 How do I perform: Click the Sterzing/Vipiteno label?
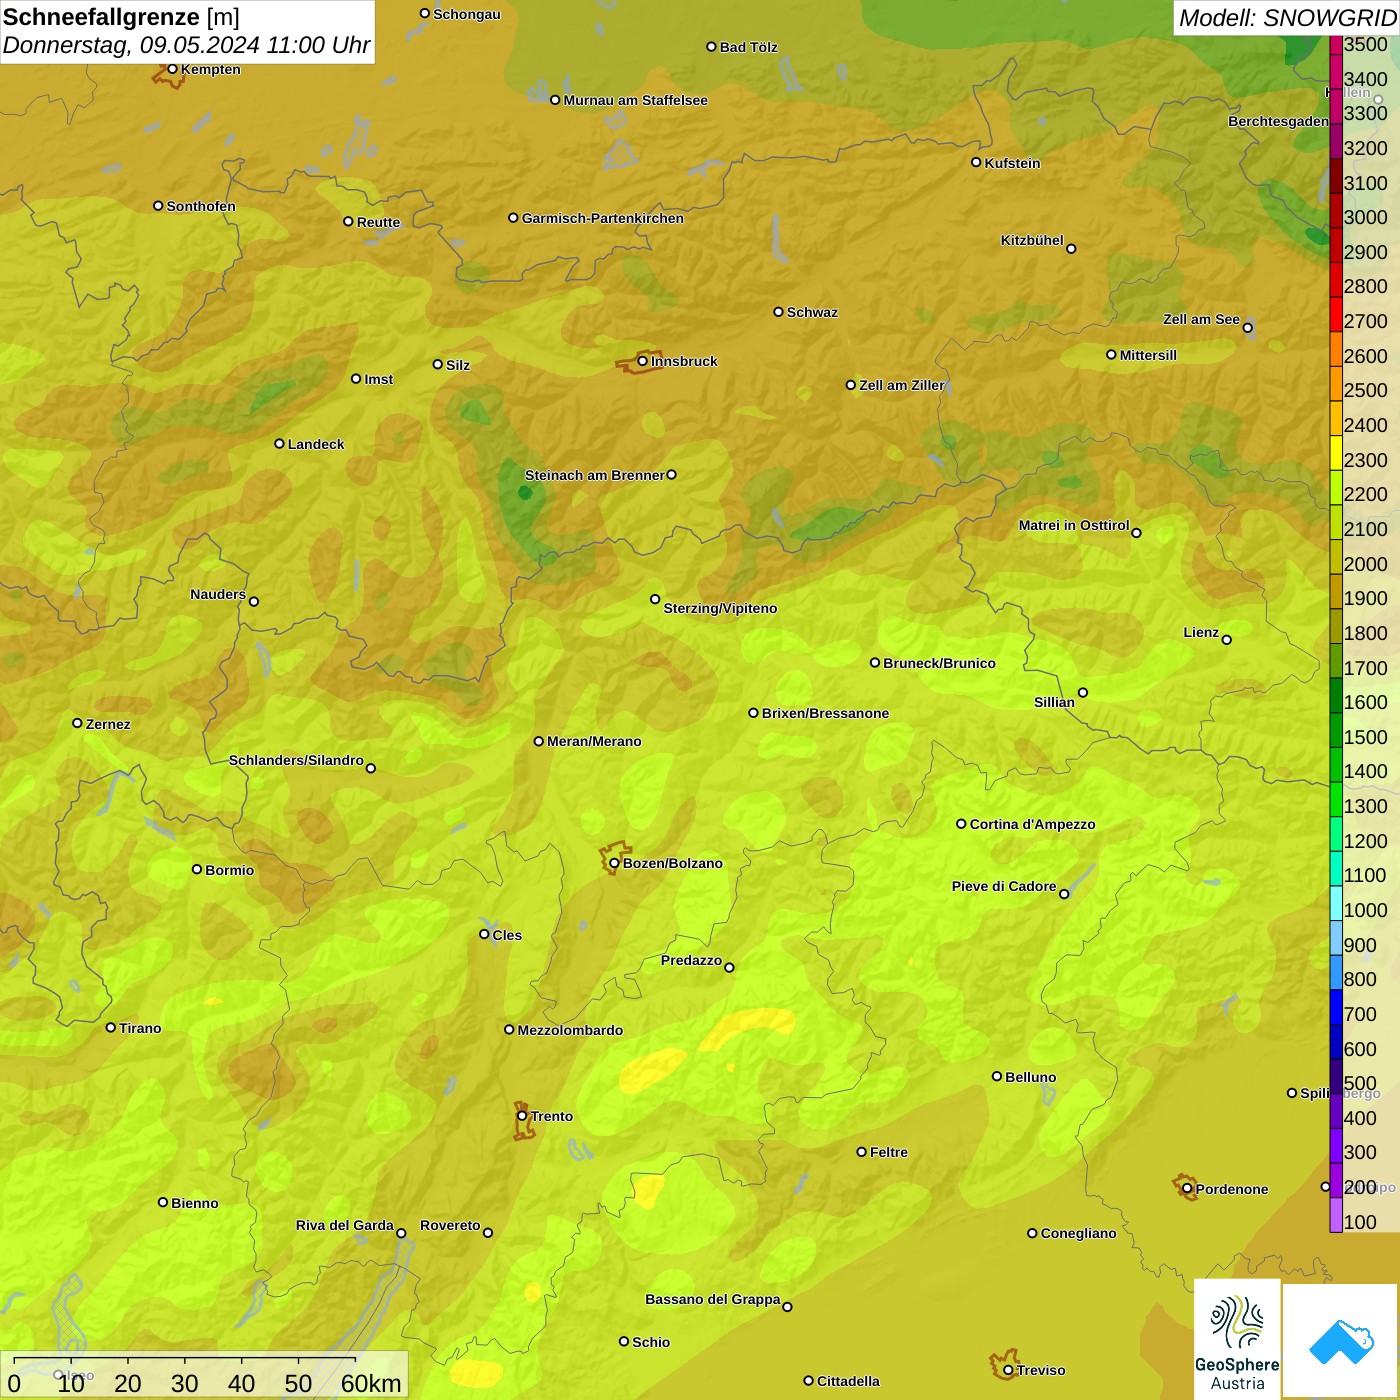pyautogui.click(x=720, y=608)
